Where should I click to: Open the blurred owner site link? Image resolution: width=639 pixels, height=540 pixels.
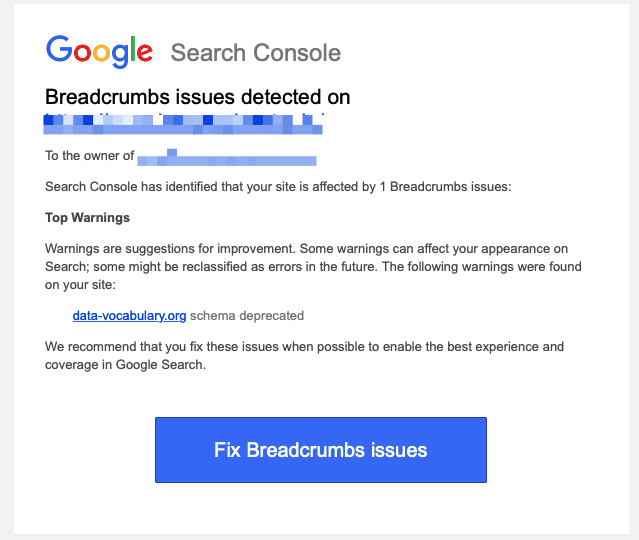coord(227,157)
